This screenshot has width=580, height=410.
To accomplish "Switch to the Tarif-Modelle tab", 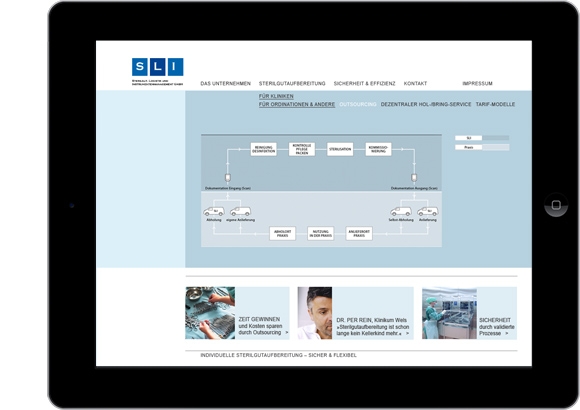I will (x=495, y=104).
